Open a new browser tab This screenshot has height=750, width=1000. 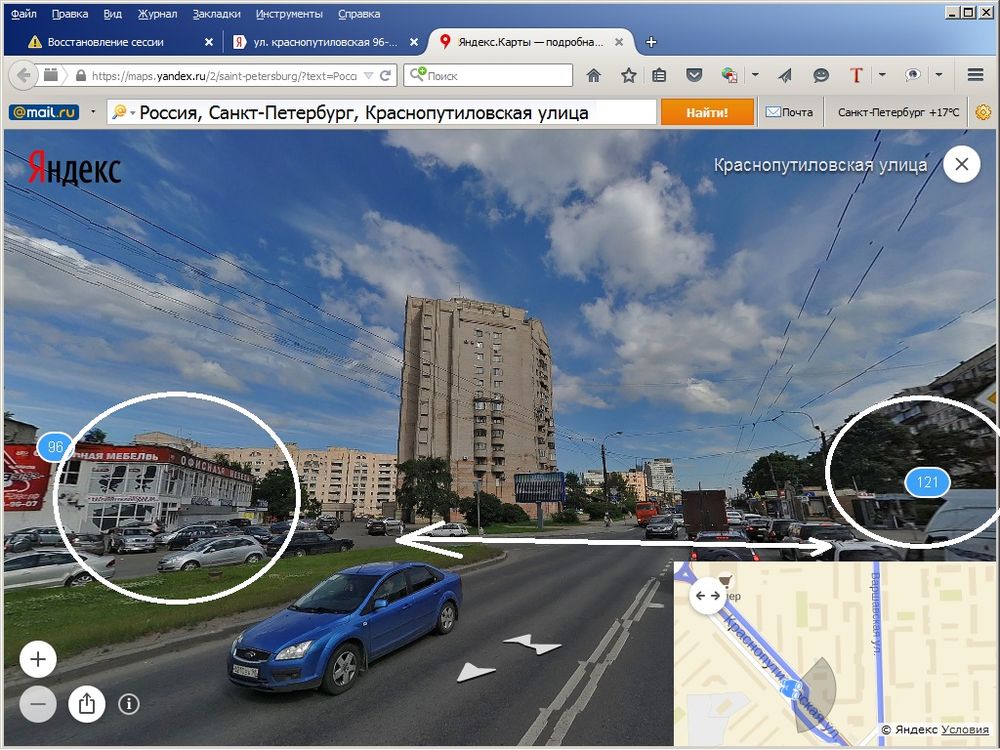point(651,42)
